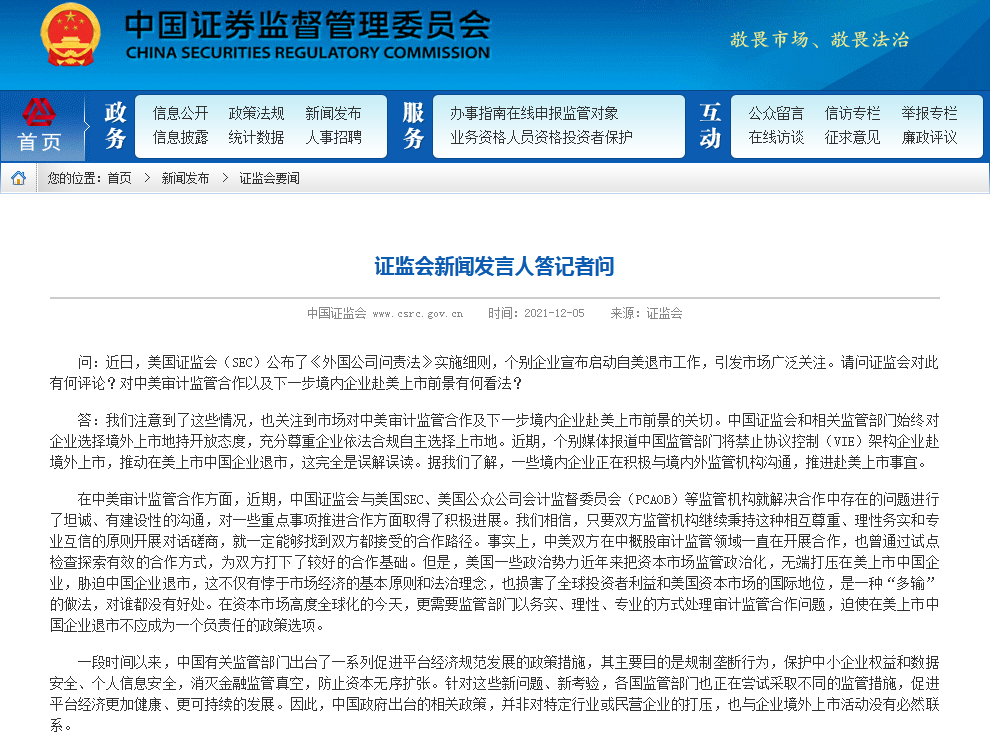Click the national emblem logo
Image resolution: width=990 pixels, height=737 pixels.
(x=70, y=35)
